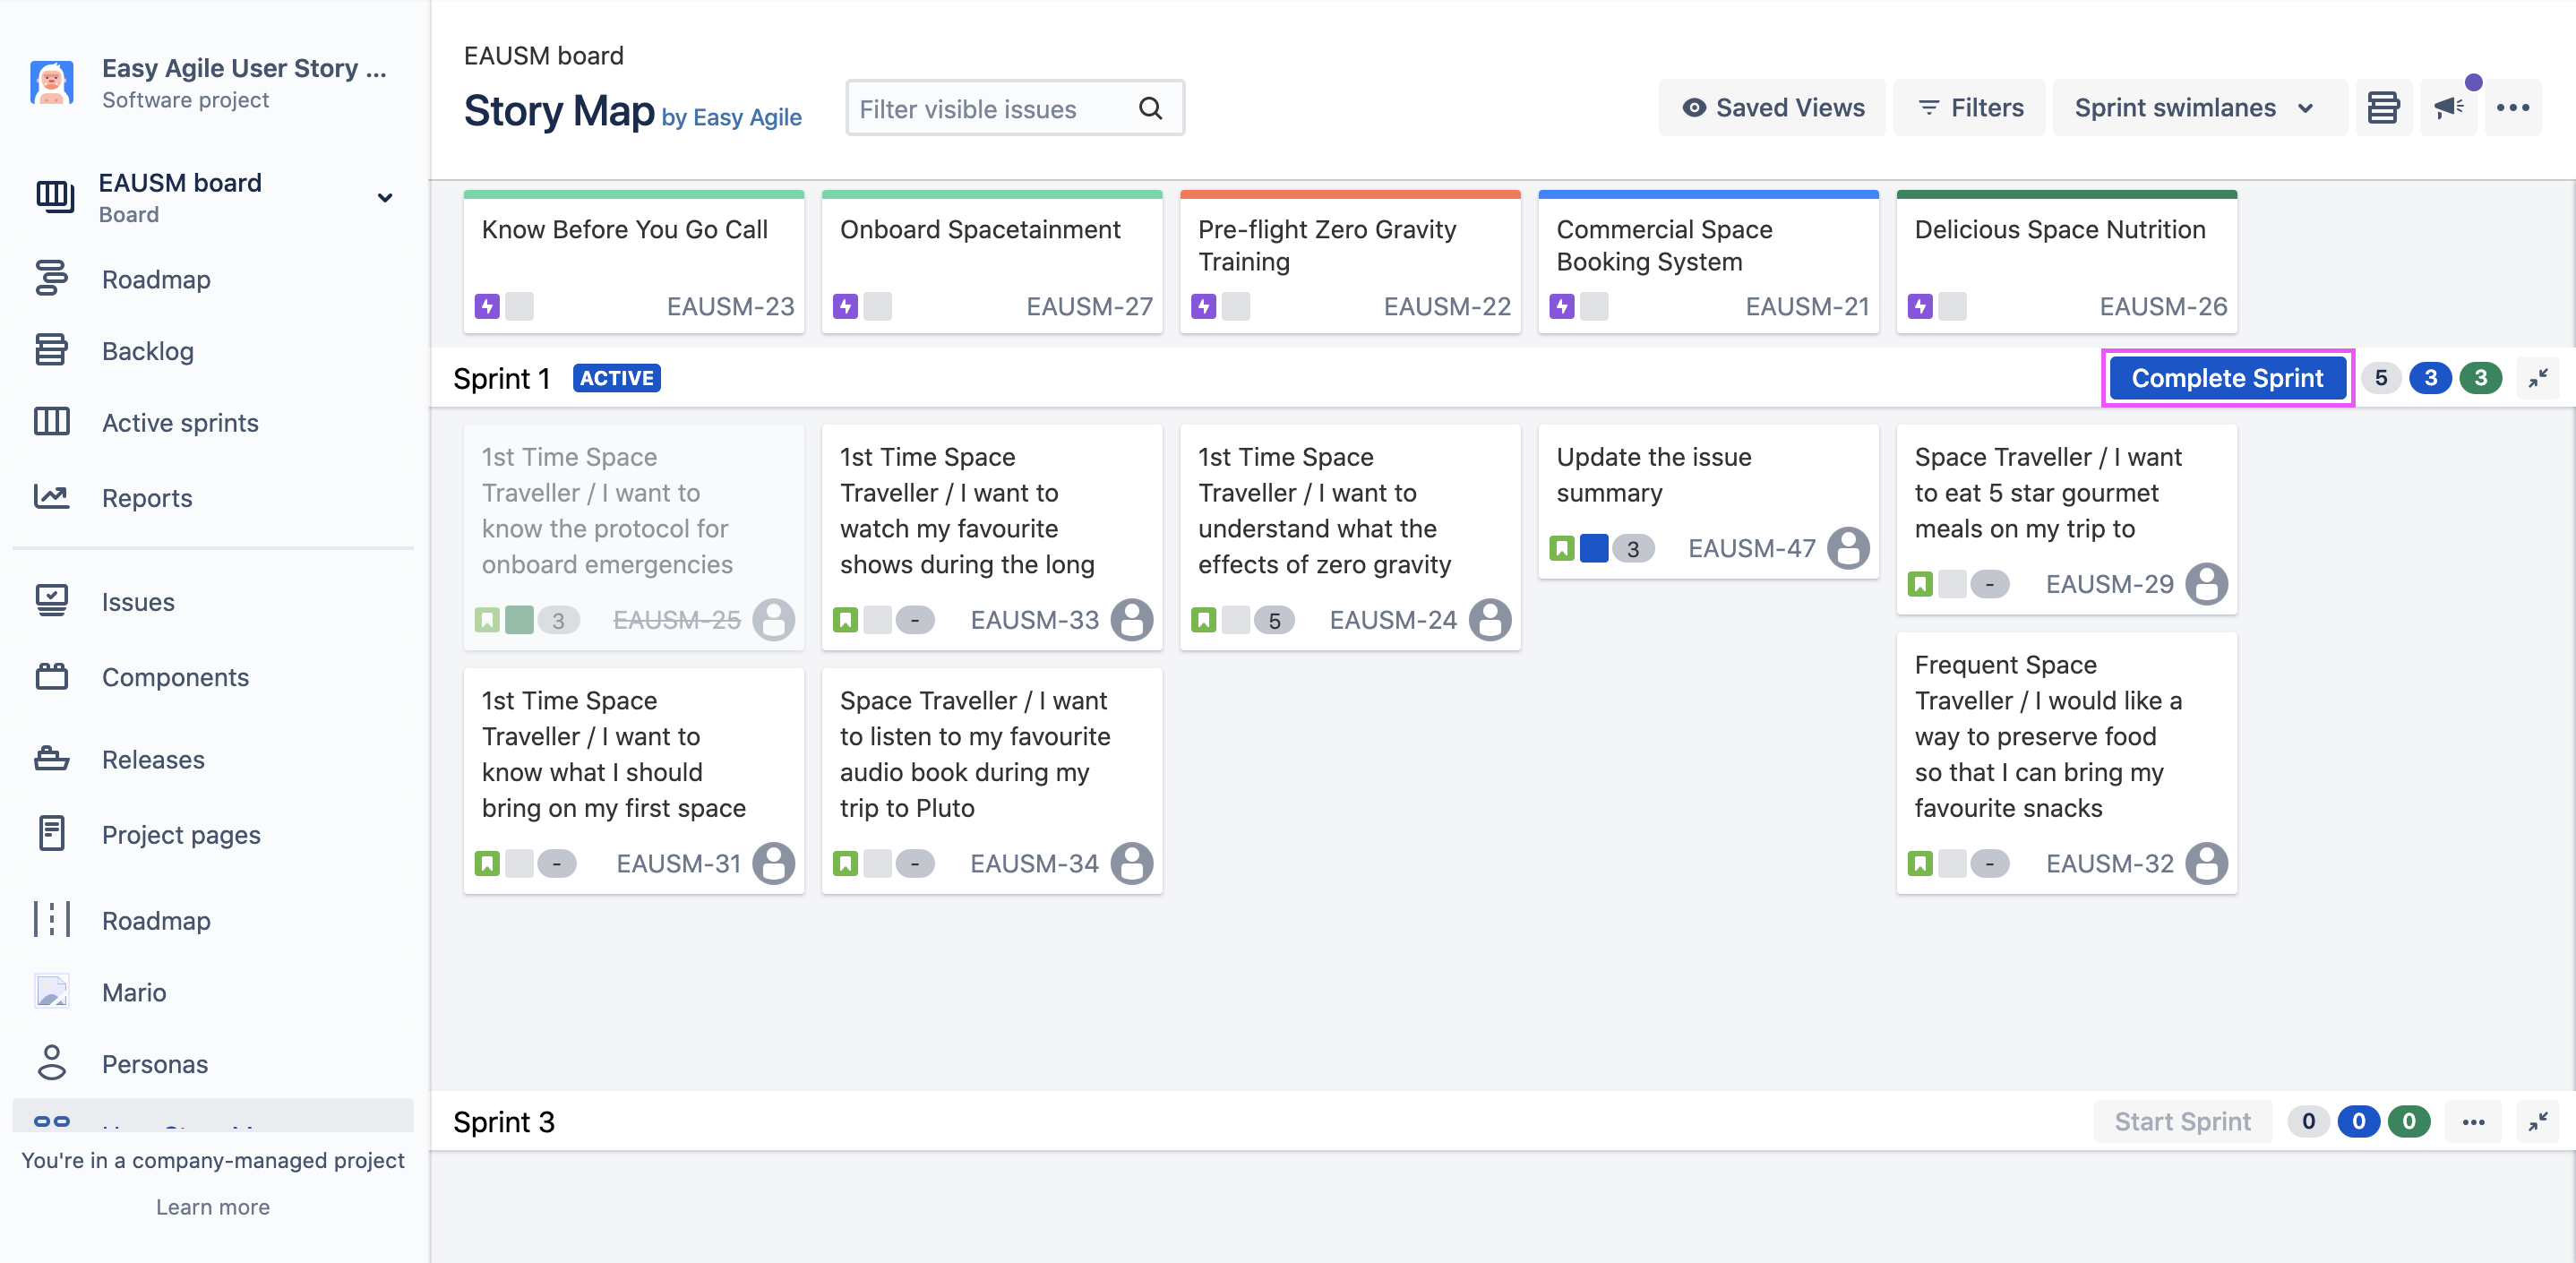2576x1263 pixels.
Task: Go to Backlog in sidebar
Action: tap(148, 351)
